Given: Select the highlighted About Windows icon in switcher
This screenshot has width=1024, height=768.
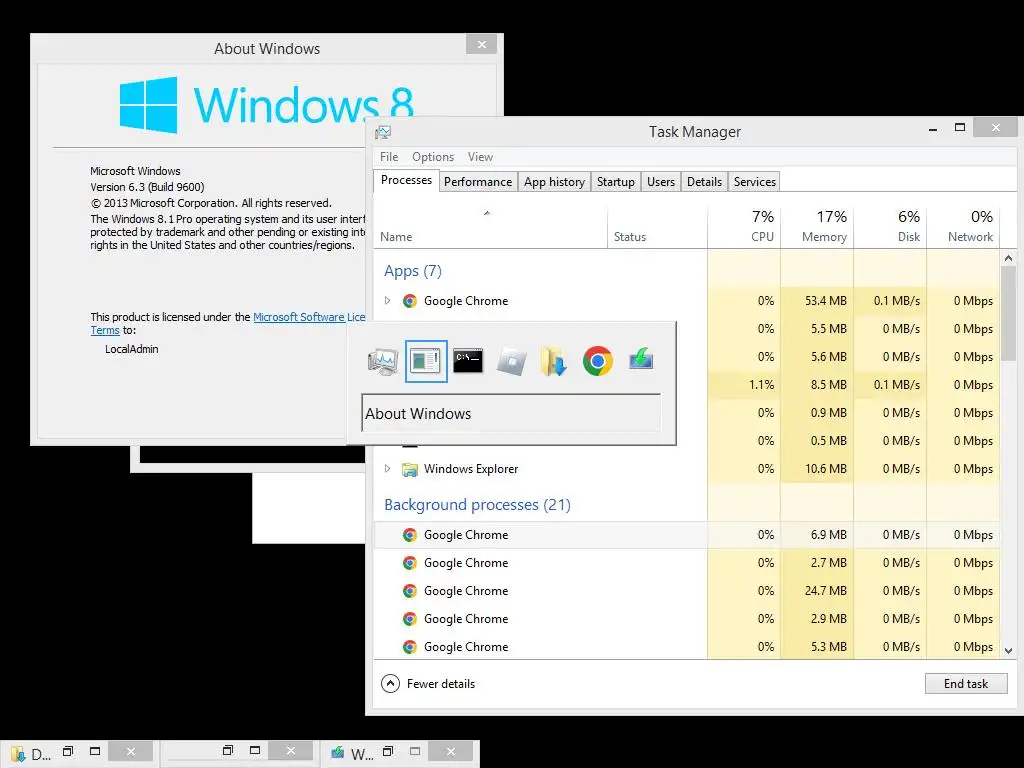Looking at the screenshot, I should point(426,361).
